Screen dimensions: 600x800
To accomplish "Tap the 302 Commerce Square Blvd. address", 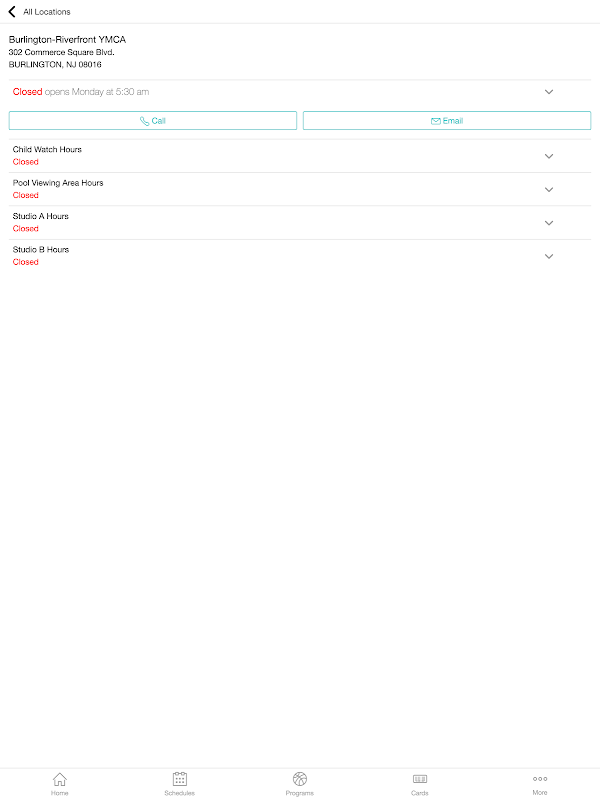I will 61,52.
